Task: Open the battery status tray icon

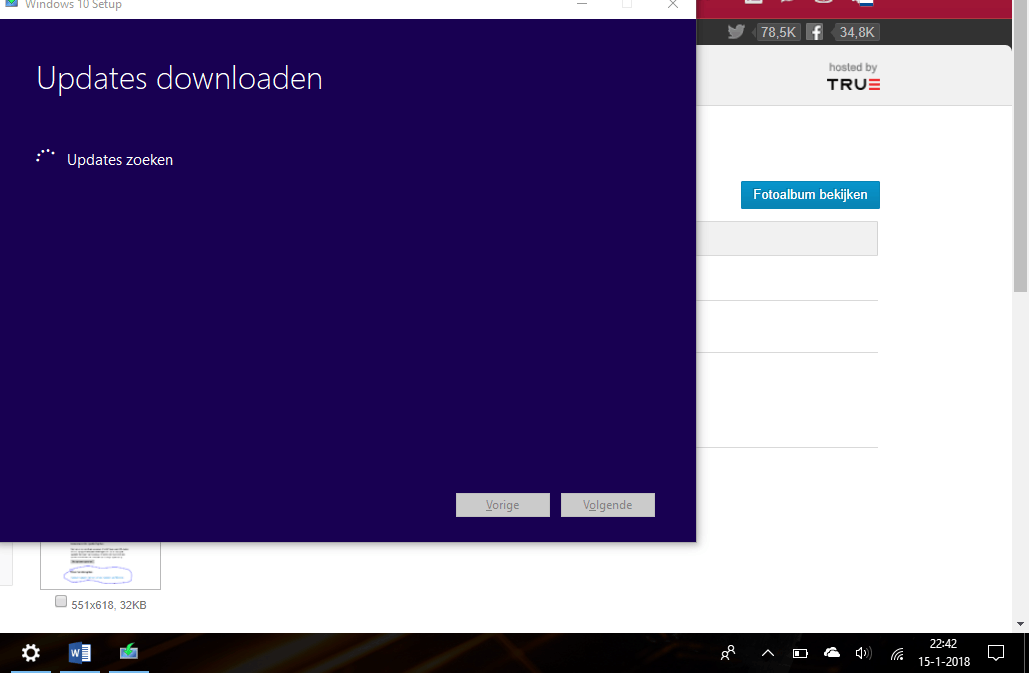Action: coord(800,653)
